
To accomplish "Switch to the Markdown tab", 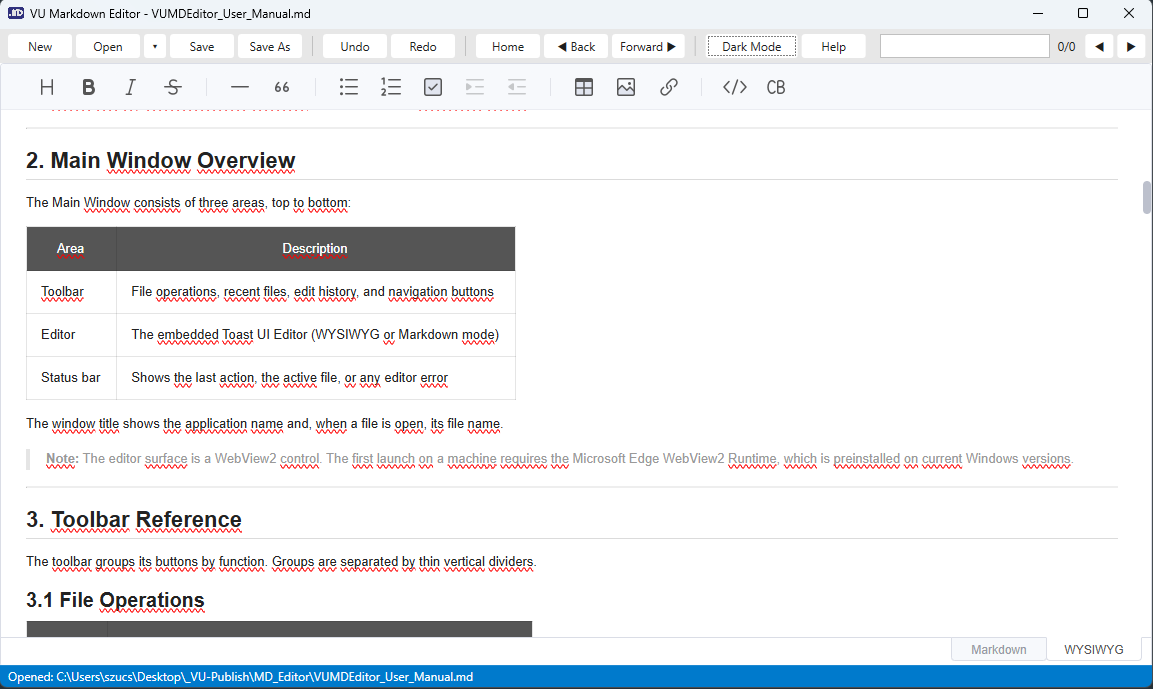I will pos(999,649).
